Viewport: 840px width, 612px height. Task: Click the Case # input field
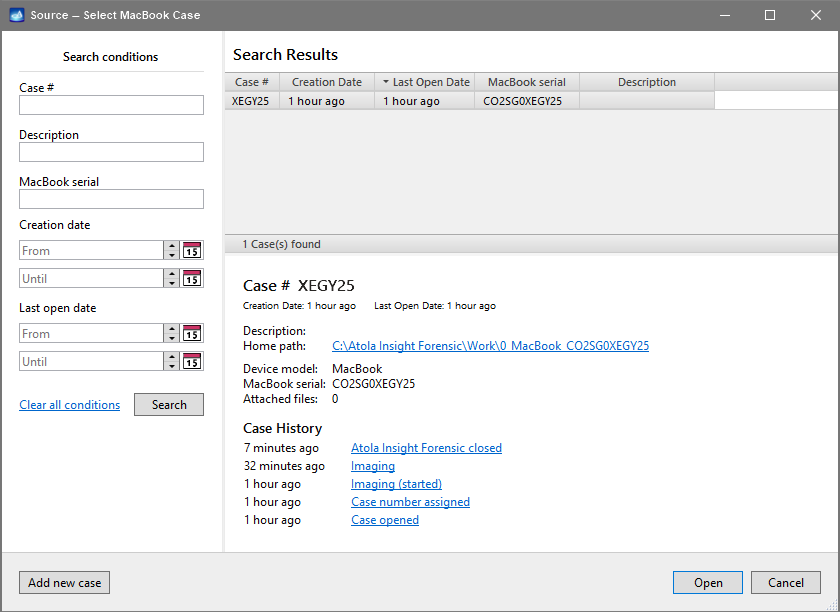pos(111,105)
